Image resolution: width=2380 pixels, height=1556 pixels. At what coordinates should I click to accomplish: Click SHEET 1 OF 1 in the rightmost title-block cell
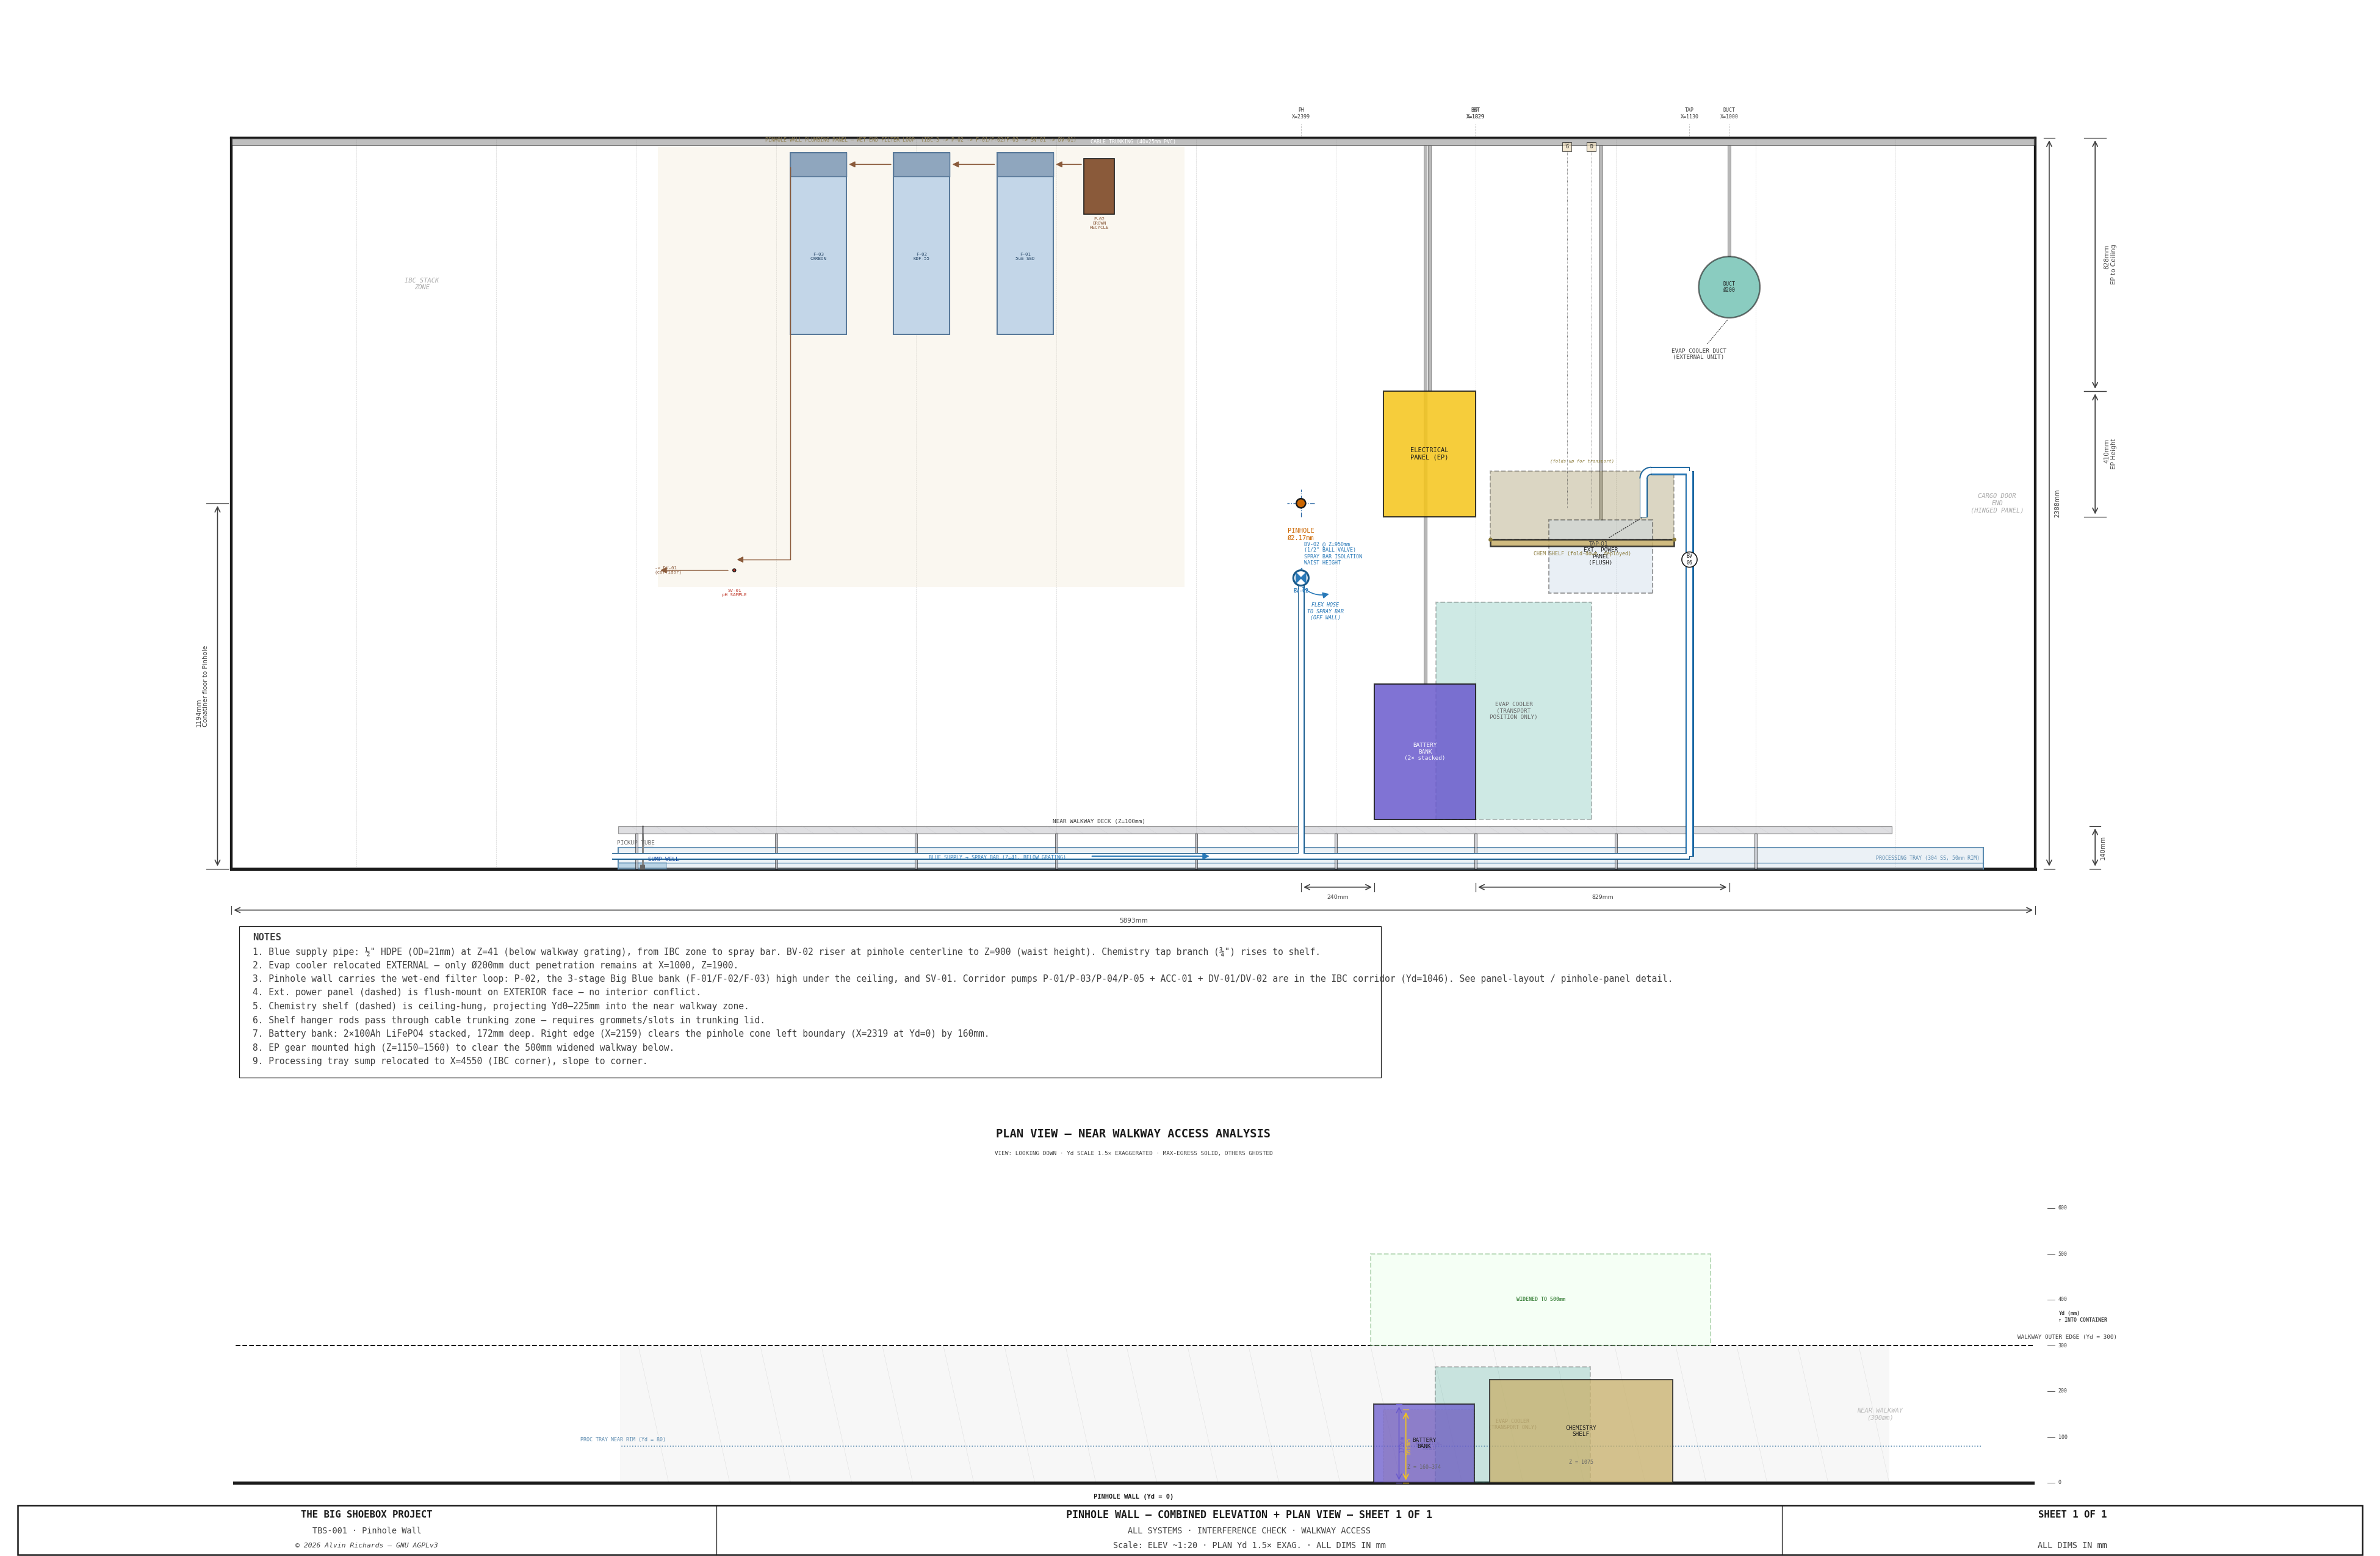(2072, 1515)
